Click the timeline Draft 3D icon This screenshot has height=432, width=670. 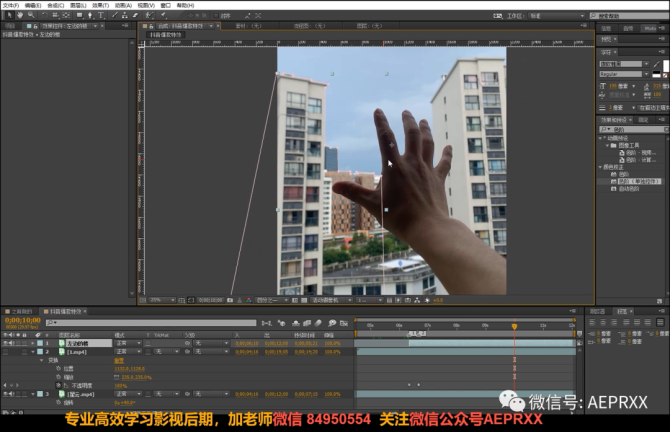[x=282, y=323]
